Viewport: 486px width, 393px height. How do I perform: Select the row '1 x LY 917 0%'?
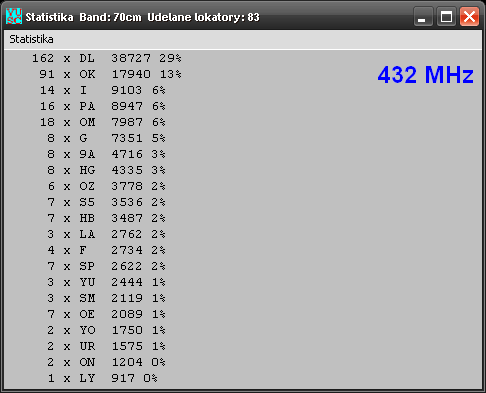(103, 378)
